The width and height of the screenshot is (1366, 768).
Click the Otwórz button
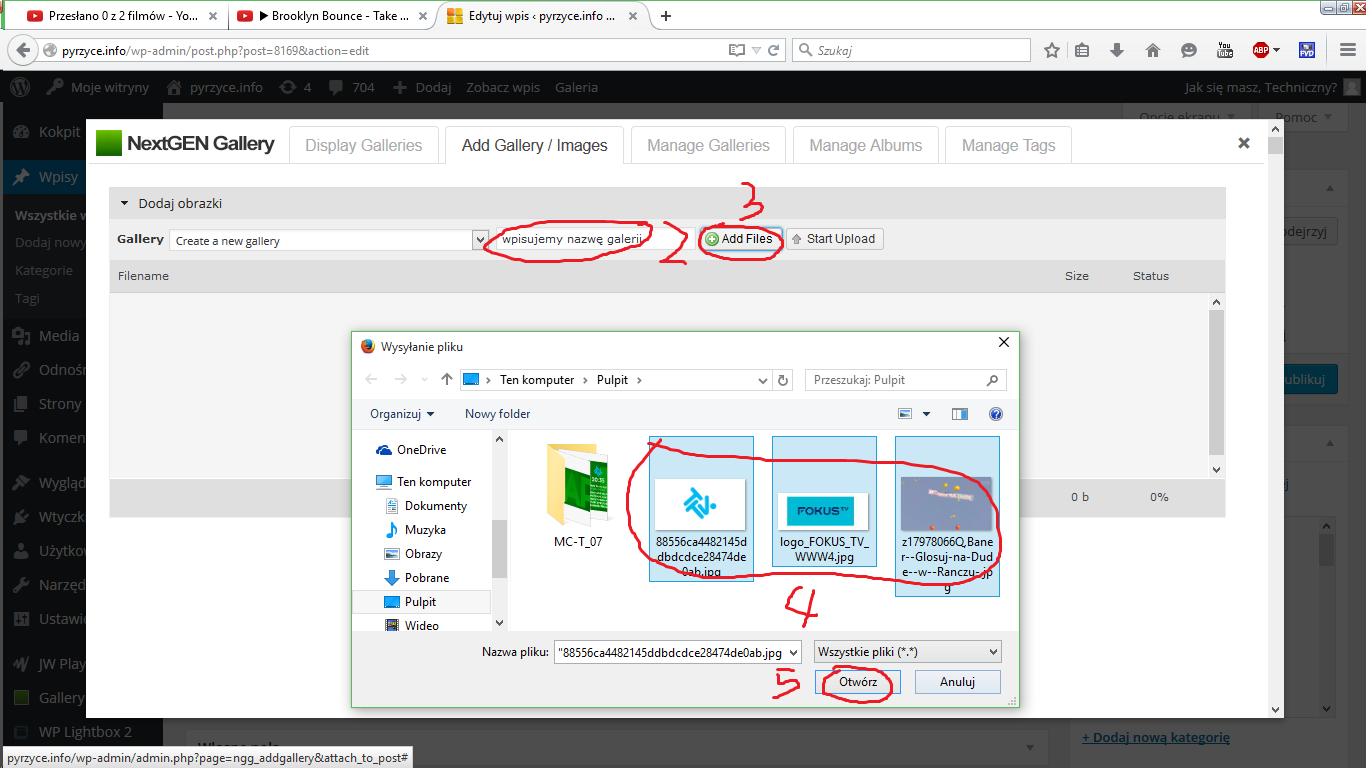858,682
